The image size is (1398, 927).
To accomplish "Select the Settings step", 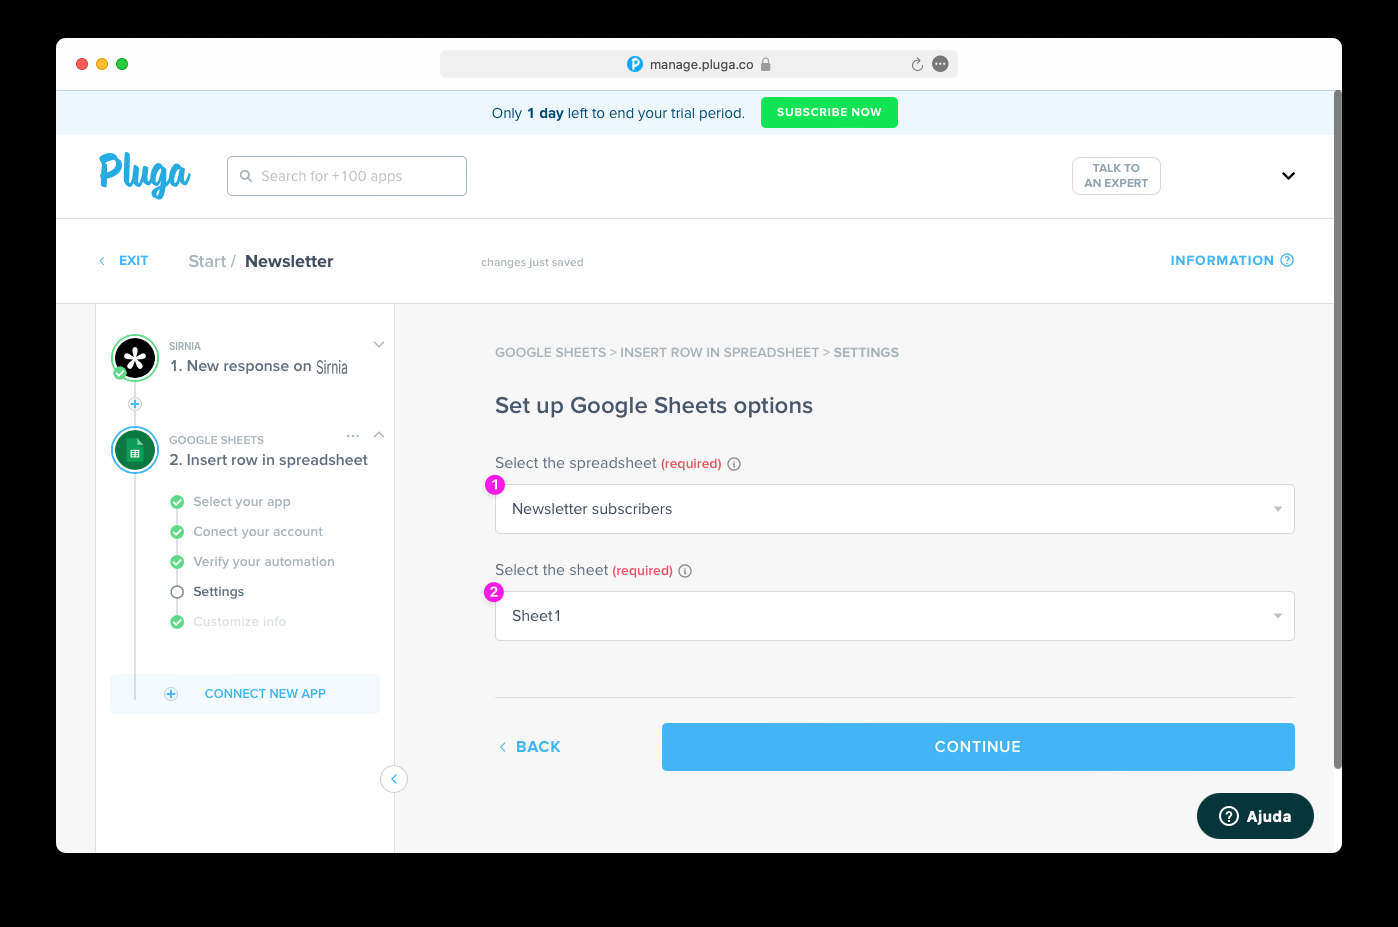I will point(218,592).
